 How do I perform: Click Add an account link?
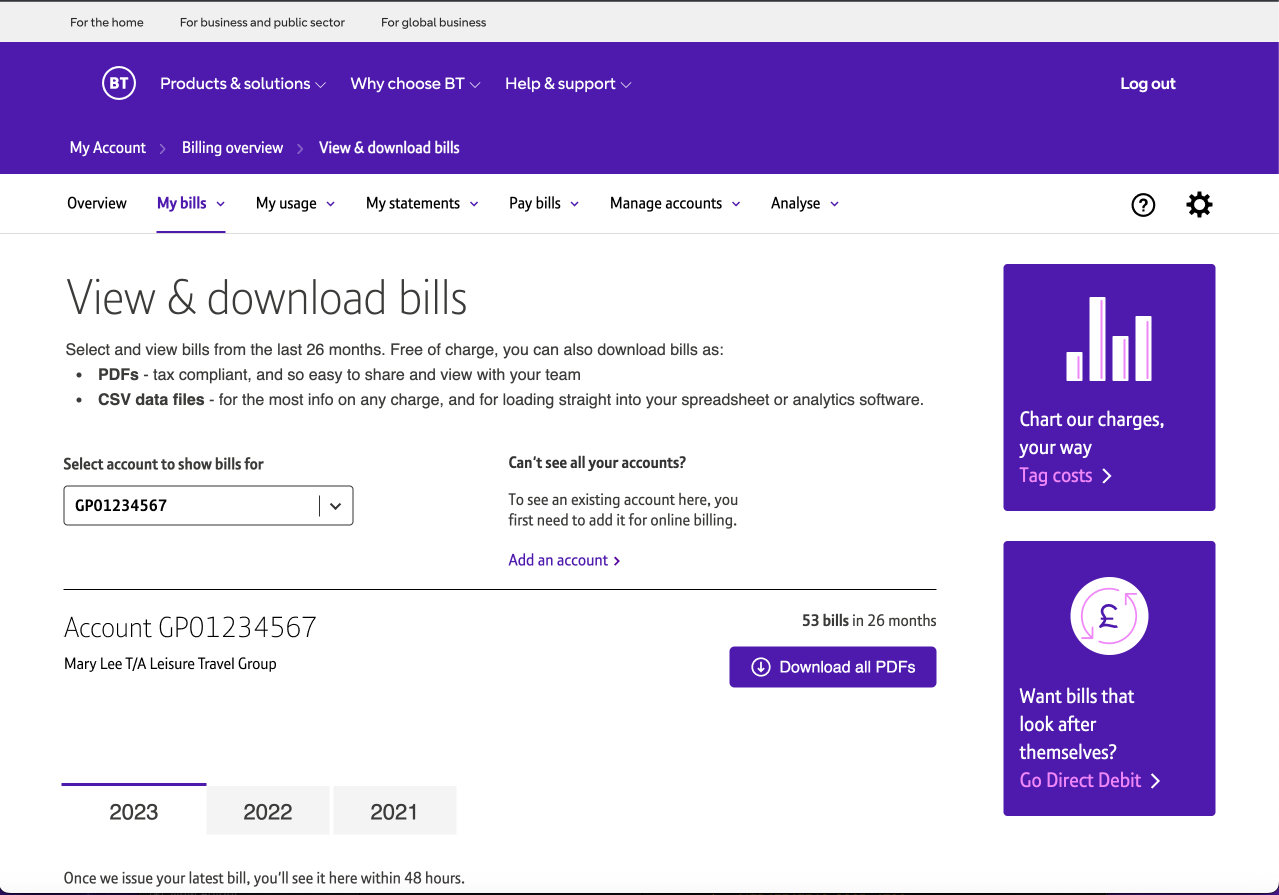point(565,560)
